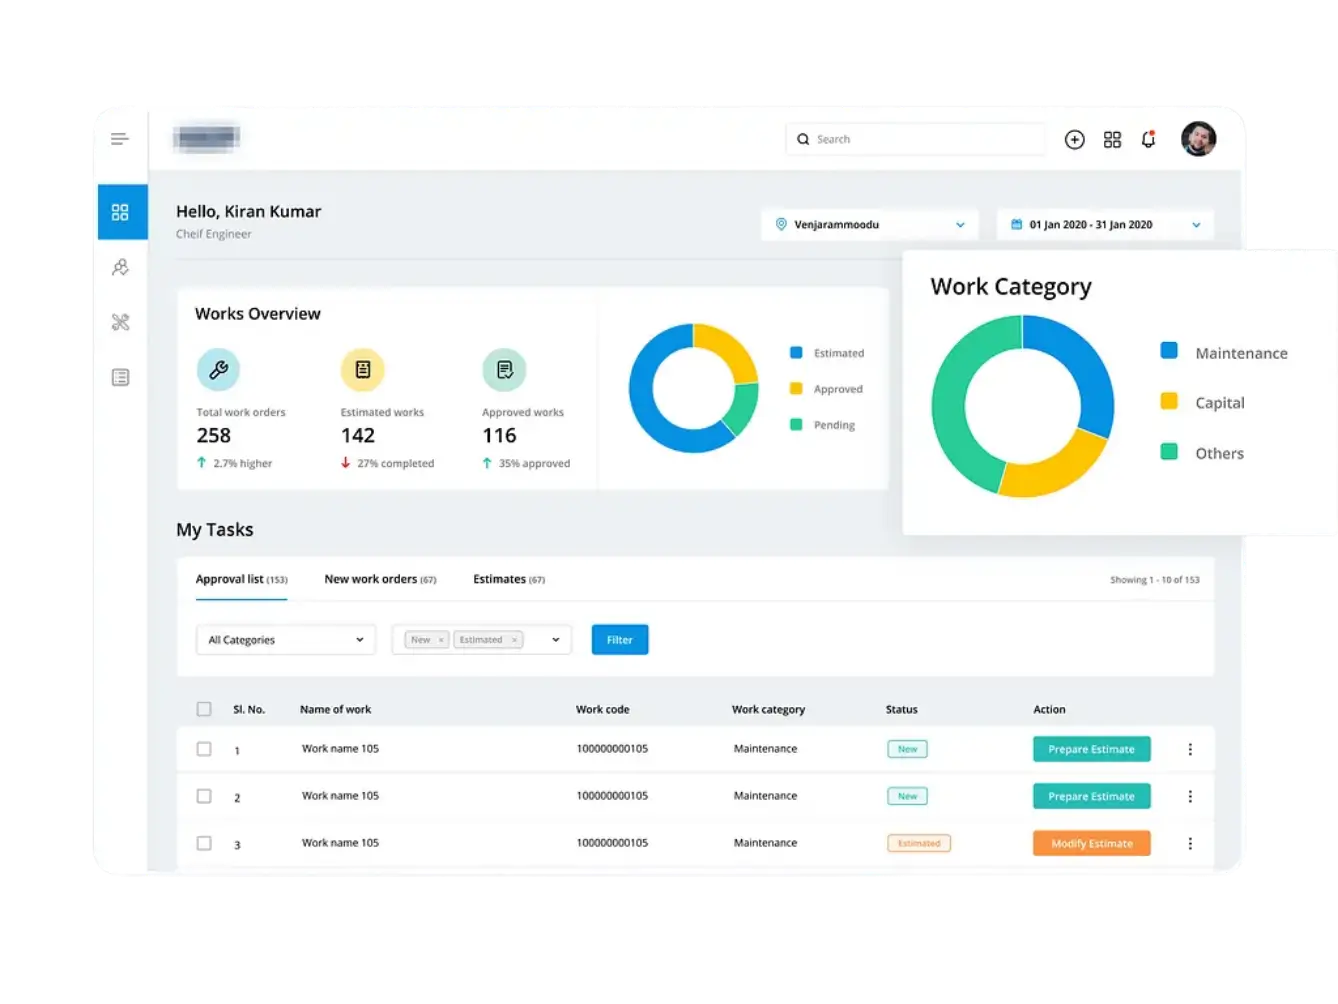Screen dimensions: 1338x1004
Task: Click the blue Filter button
Action: click(620, 640)
